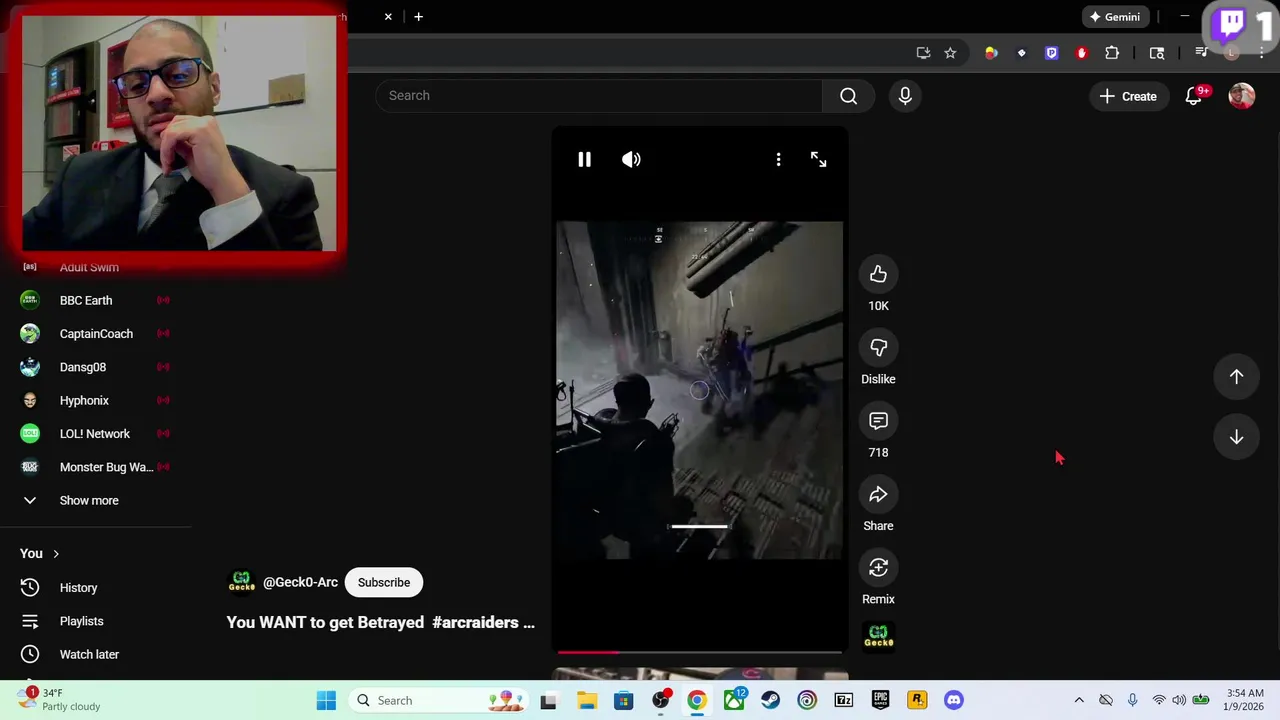Open Discord from the taskbar
The height and width of the screenshot is (720, 1280).
(x=954, y=700)
